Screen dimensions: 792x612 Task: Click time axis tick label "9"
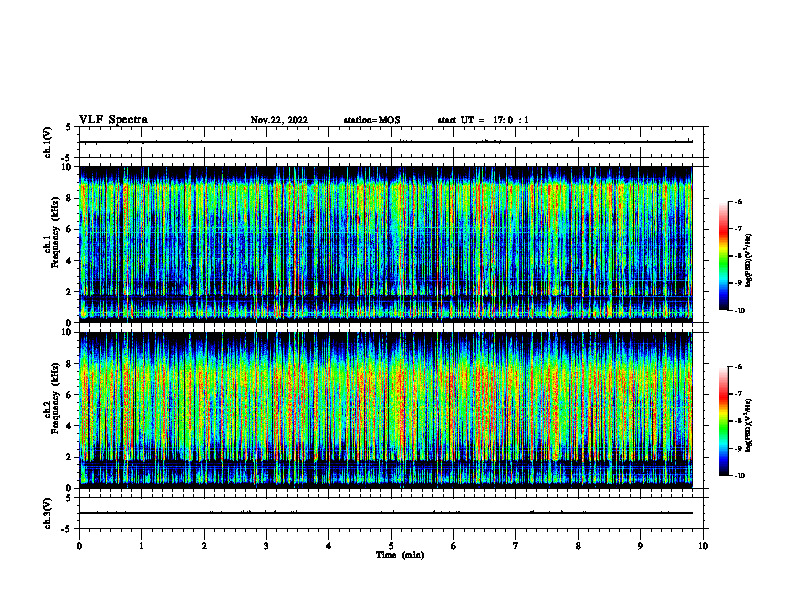click(x=640, y=546)
